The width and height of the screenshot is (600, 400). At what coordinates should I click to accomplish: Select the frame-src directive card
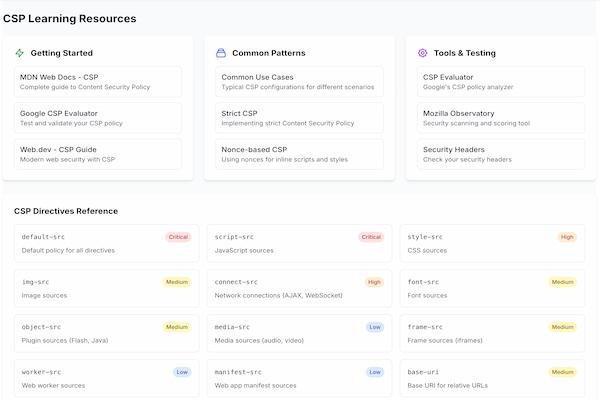tap(492, 333)
